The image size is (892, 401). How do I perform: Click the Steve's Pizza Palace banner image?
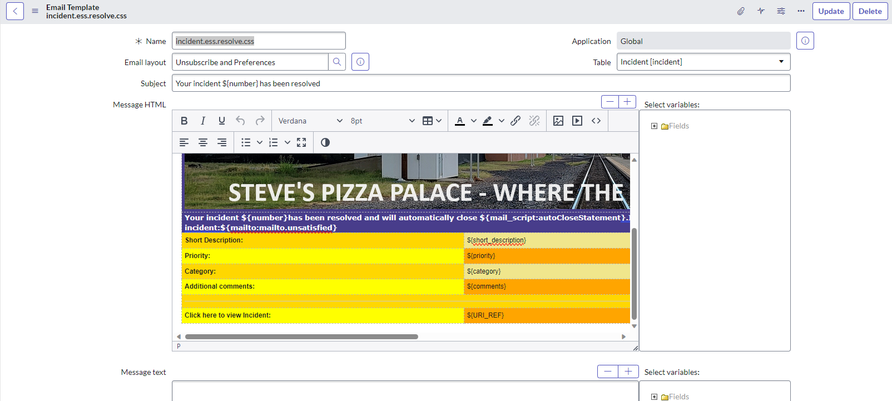click(406, 181)
